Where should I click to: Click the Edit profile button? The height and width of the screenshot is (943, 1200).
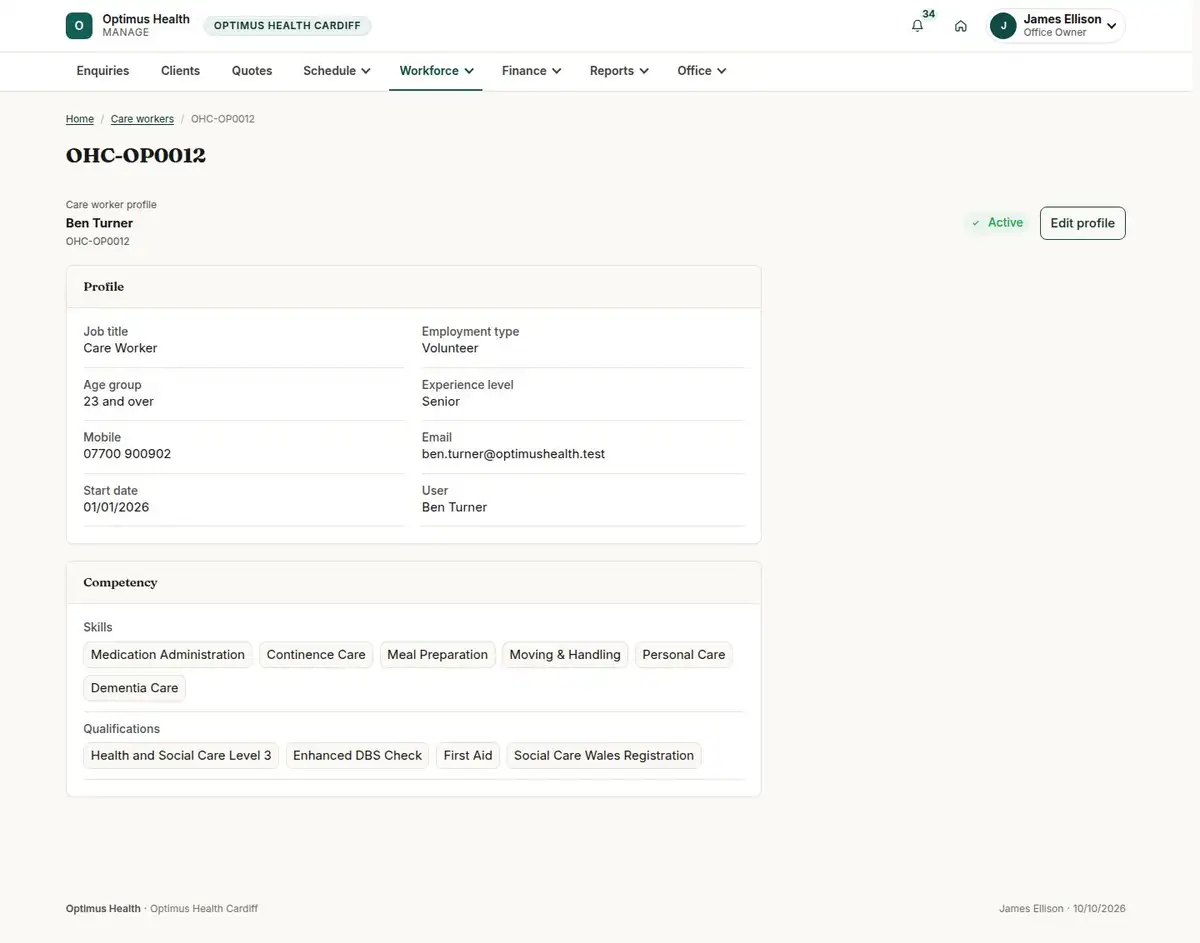point(1082,223)
